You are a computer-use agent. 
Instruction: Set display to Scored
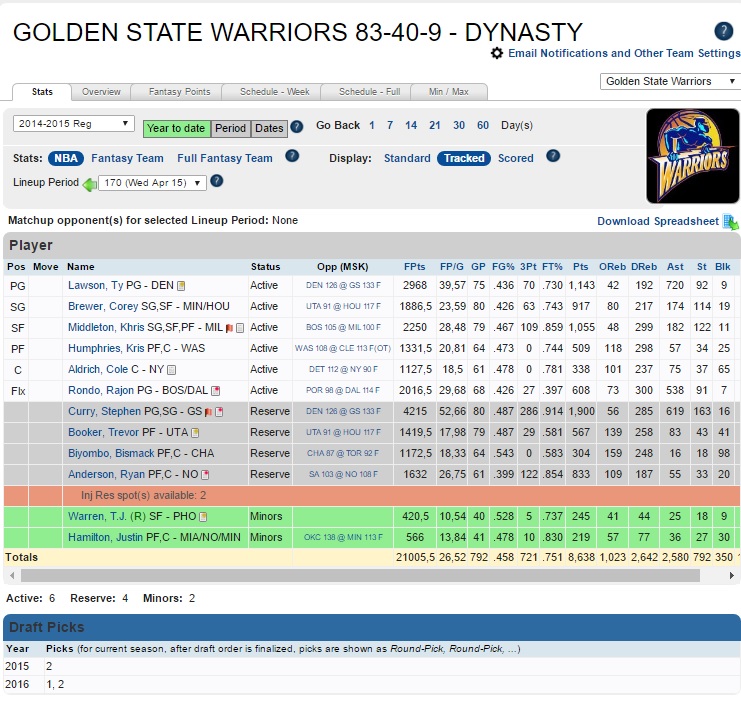click(516, 158)
